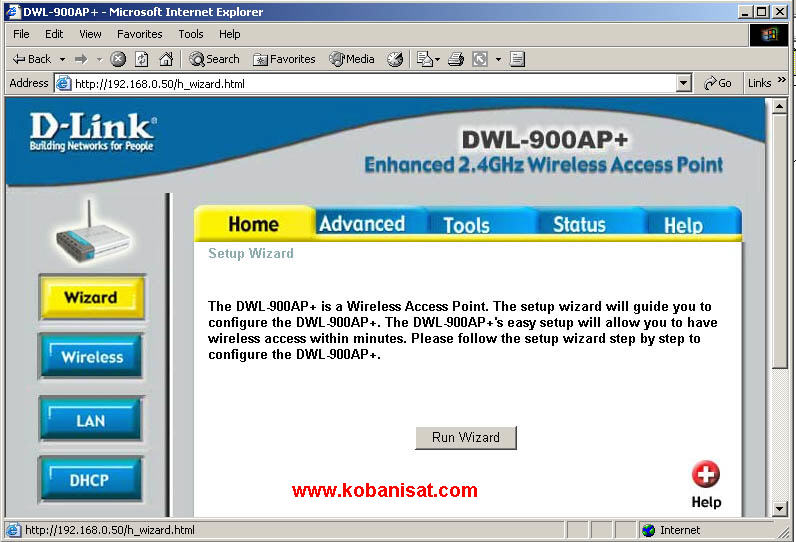Click the status bar page icon
Screen dimensions: 796x542
coord(13,530)
